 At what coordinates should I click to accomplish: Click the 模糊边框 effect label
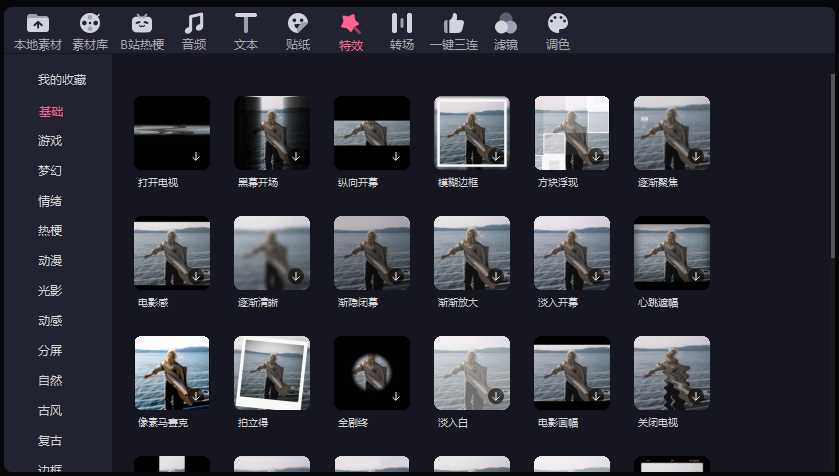click(x=458, y=182)
